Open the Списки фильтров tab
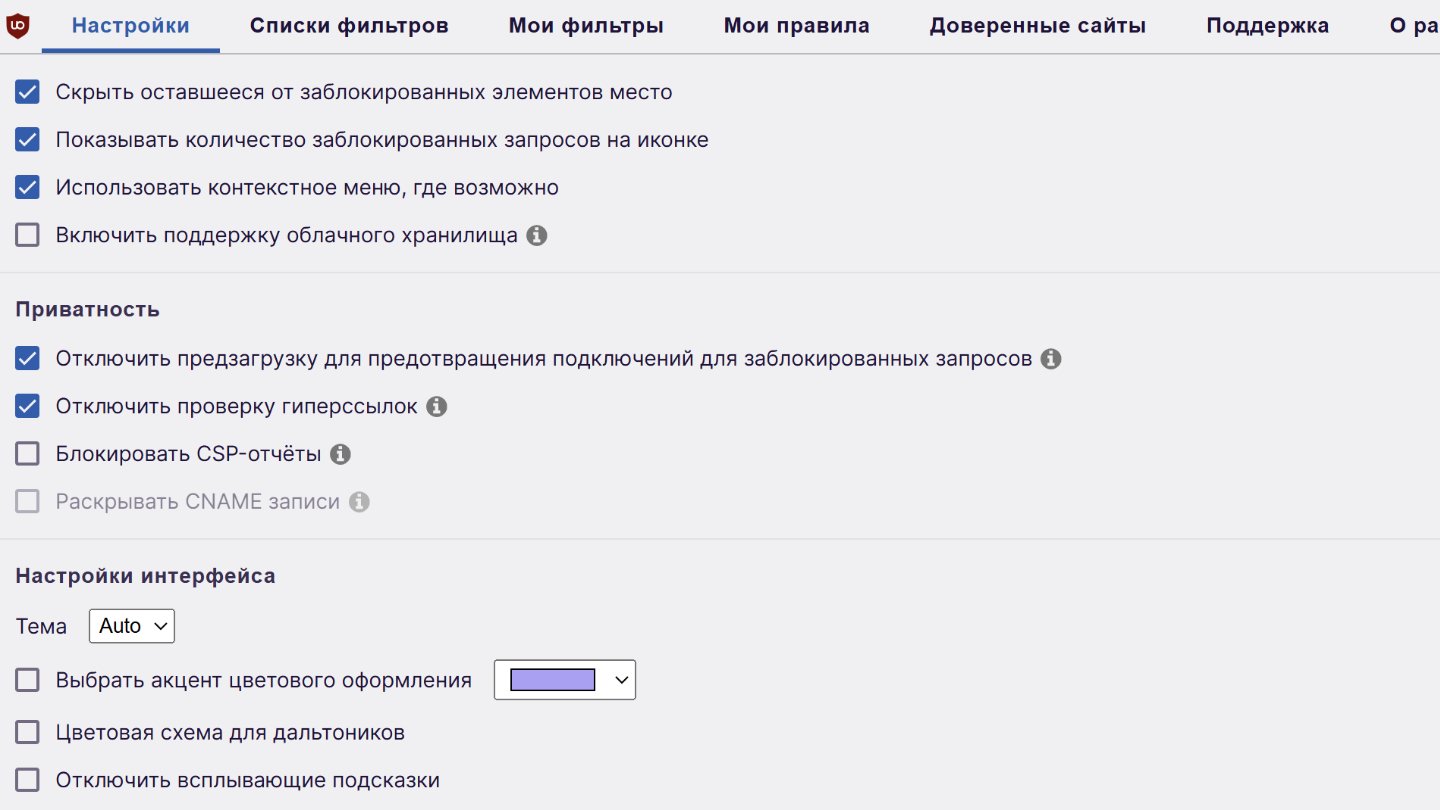This screenshot has height=810, width=1440. pos(349,26)
